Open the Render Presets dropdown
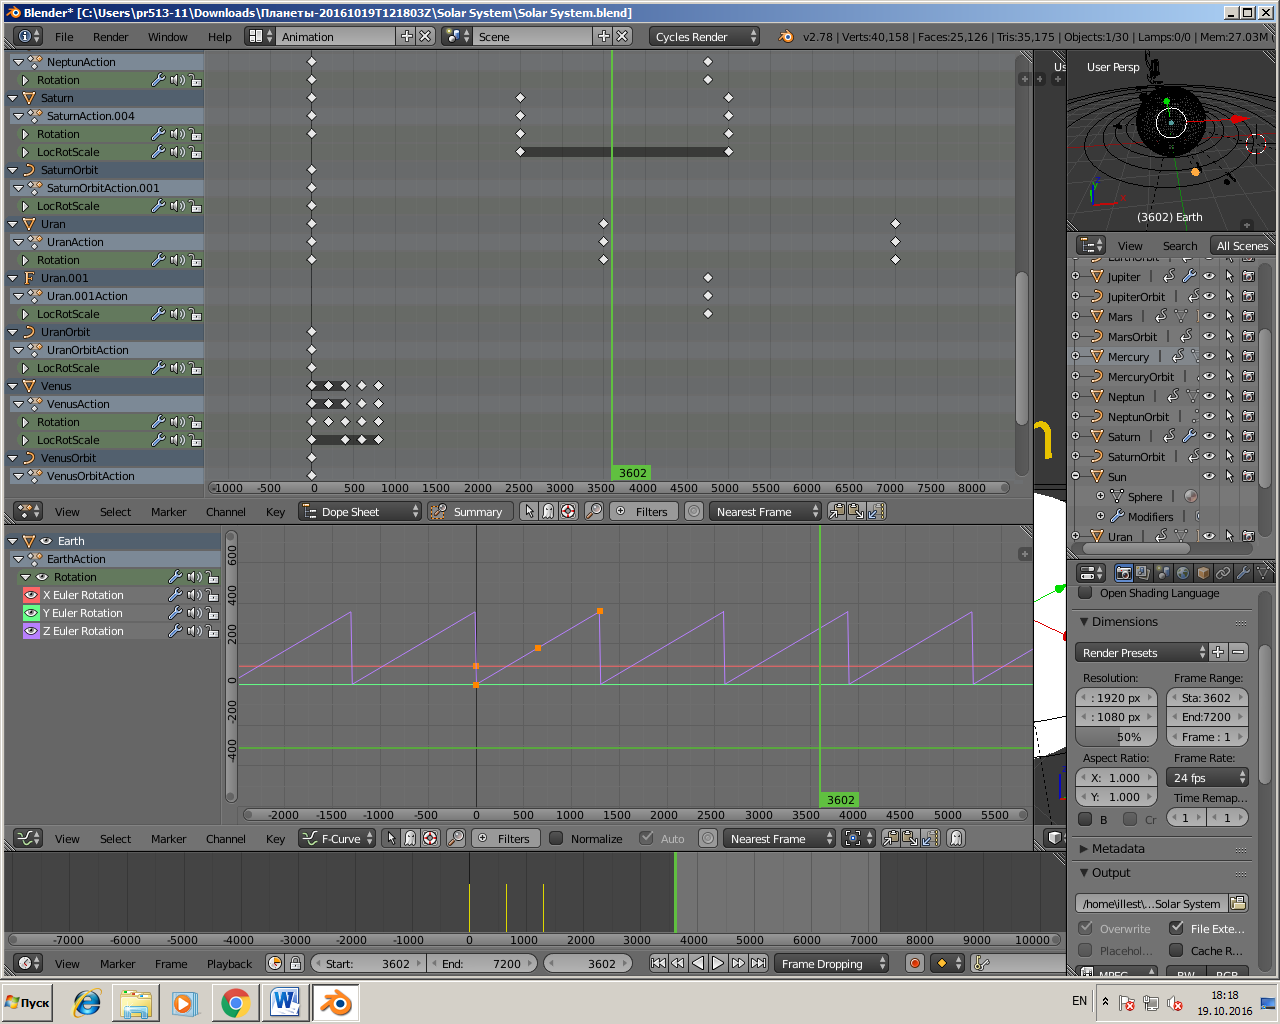This screenshot has width=1280, height=1024. (1141, 652)
